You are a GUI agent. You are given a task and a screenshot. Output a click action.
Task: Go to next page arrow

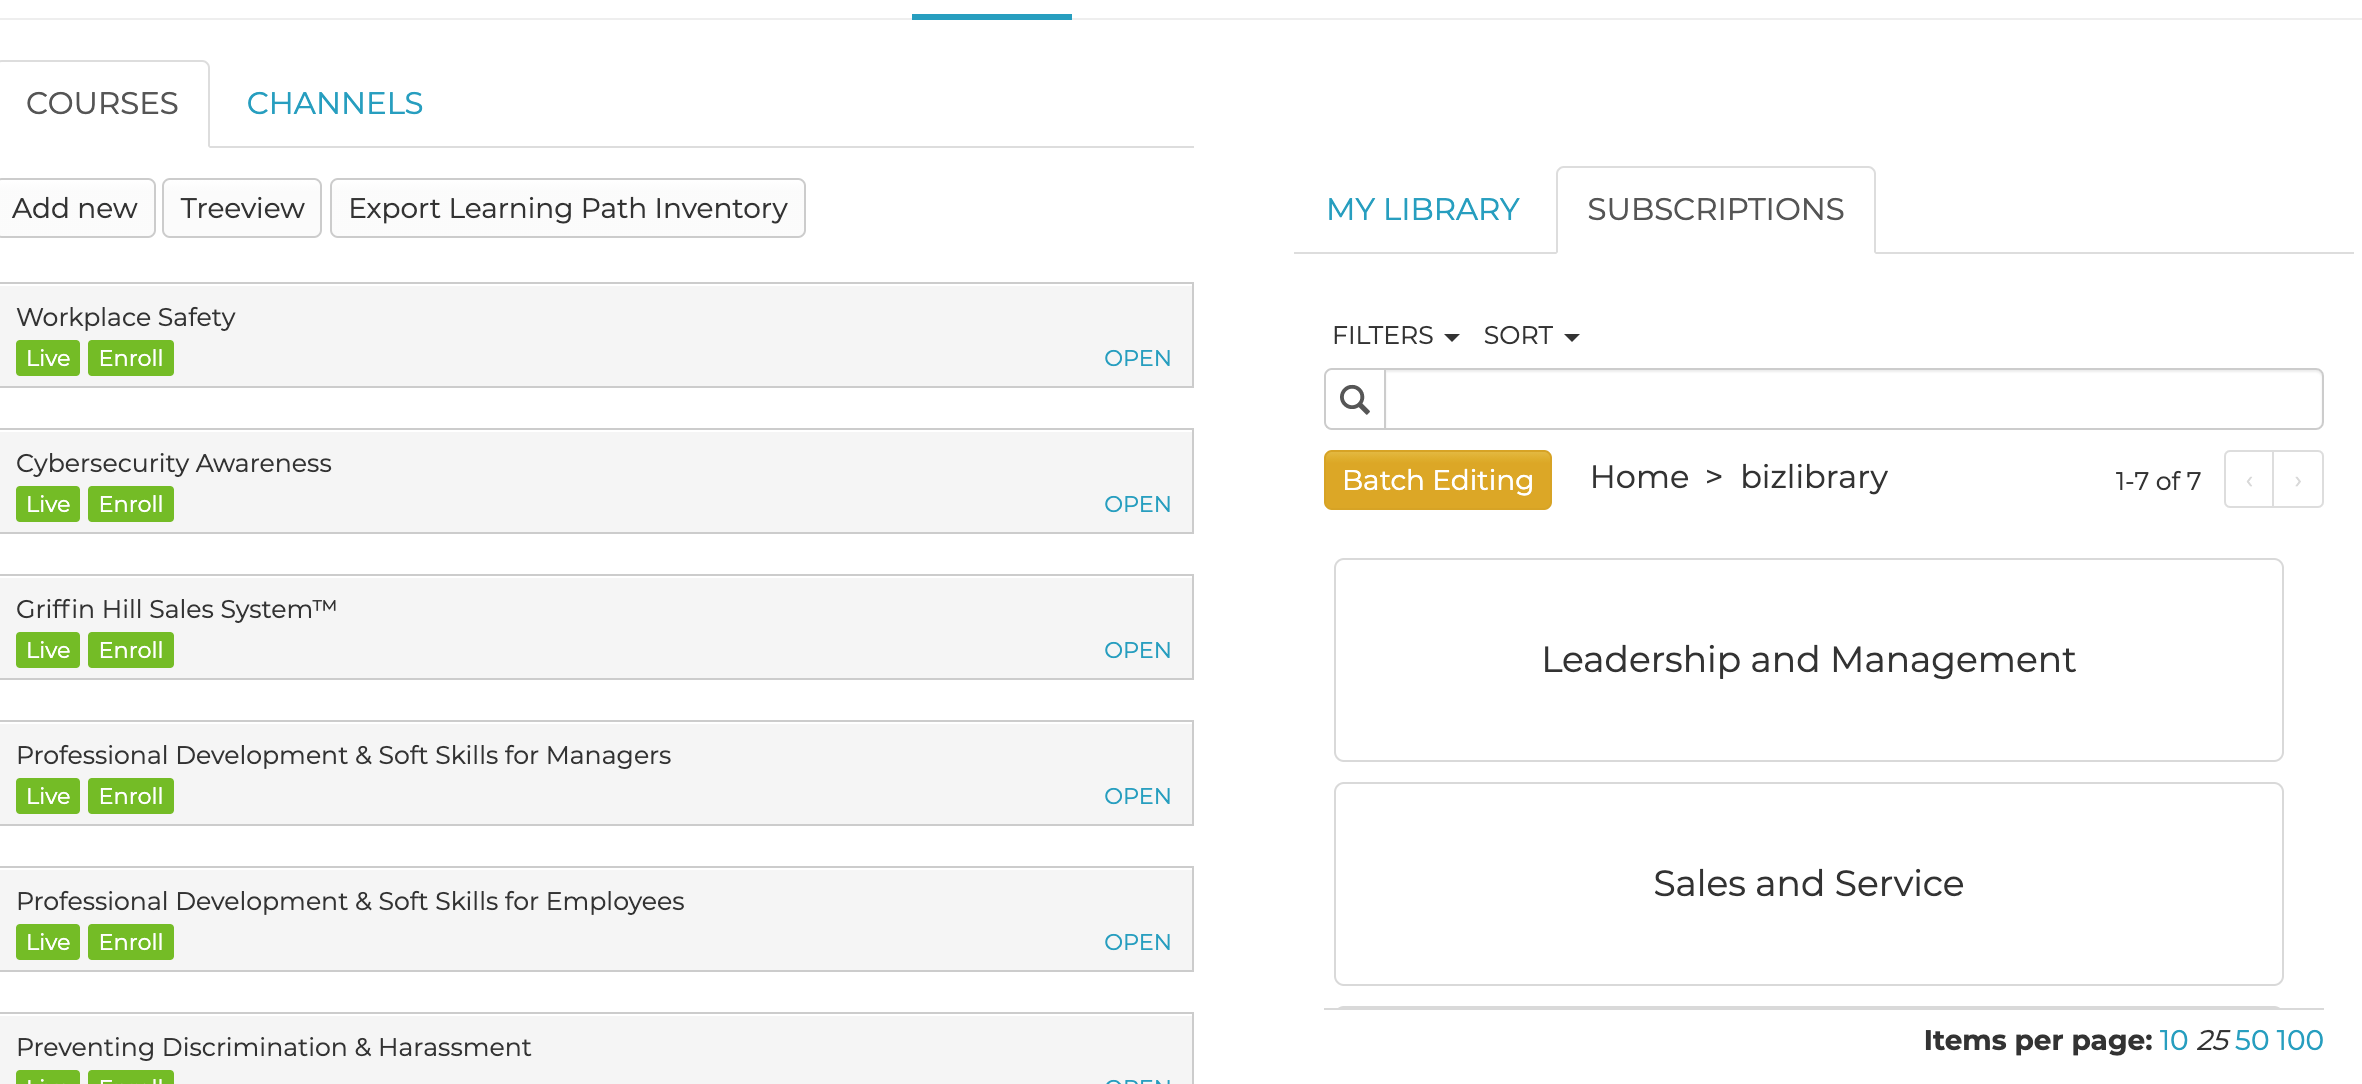[x=2298, y=480]
